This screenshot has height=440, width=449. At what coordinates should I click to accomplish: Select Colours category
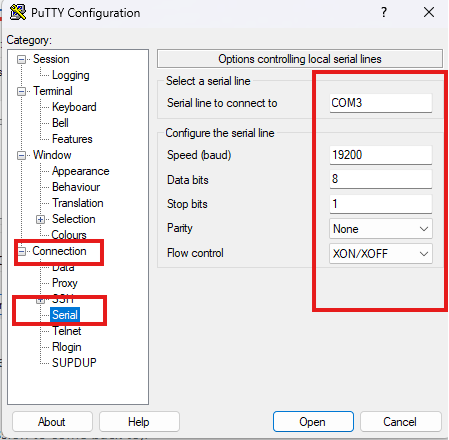click(69, 235)
